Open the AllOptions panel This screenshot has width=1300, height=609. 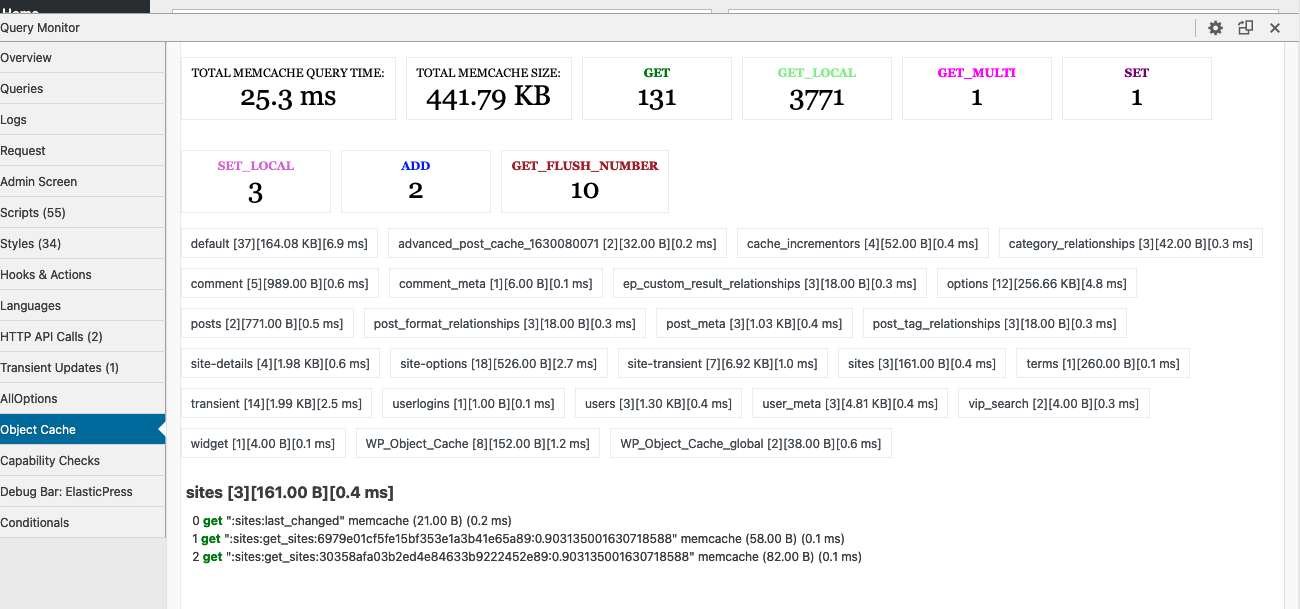(82, 399)
